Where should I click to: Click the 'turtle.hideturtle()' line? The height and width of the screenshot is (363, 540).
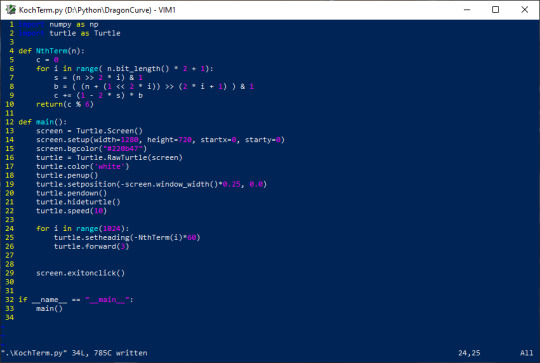(78, 202)
